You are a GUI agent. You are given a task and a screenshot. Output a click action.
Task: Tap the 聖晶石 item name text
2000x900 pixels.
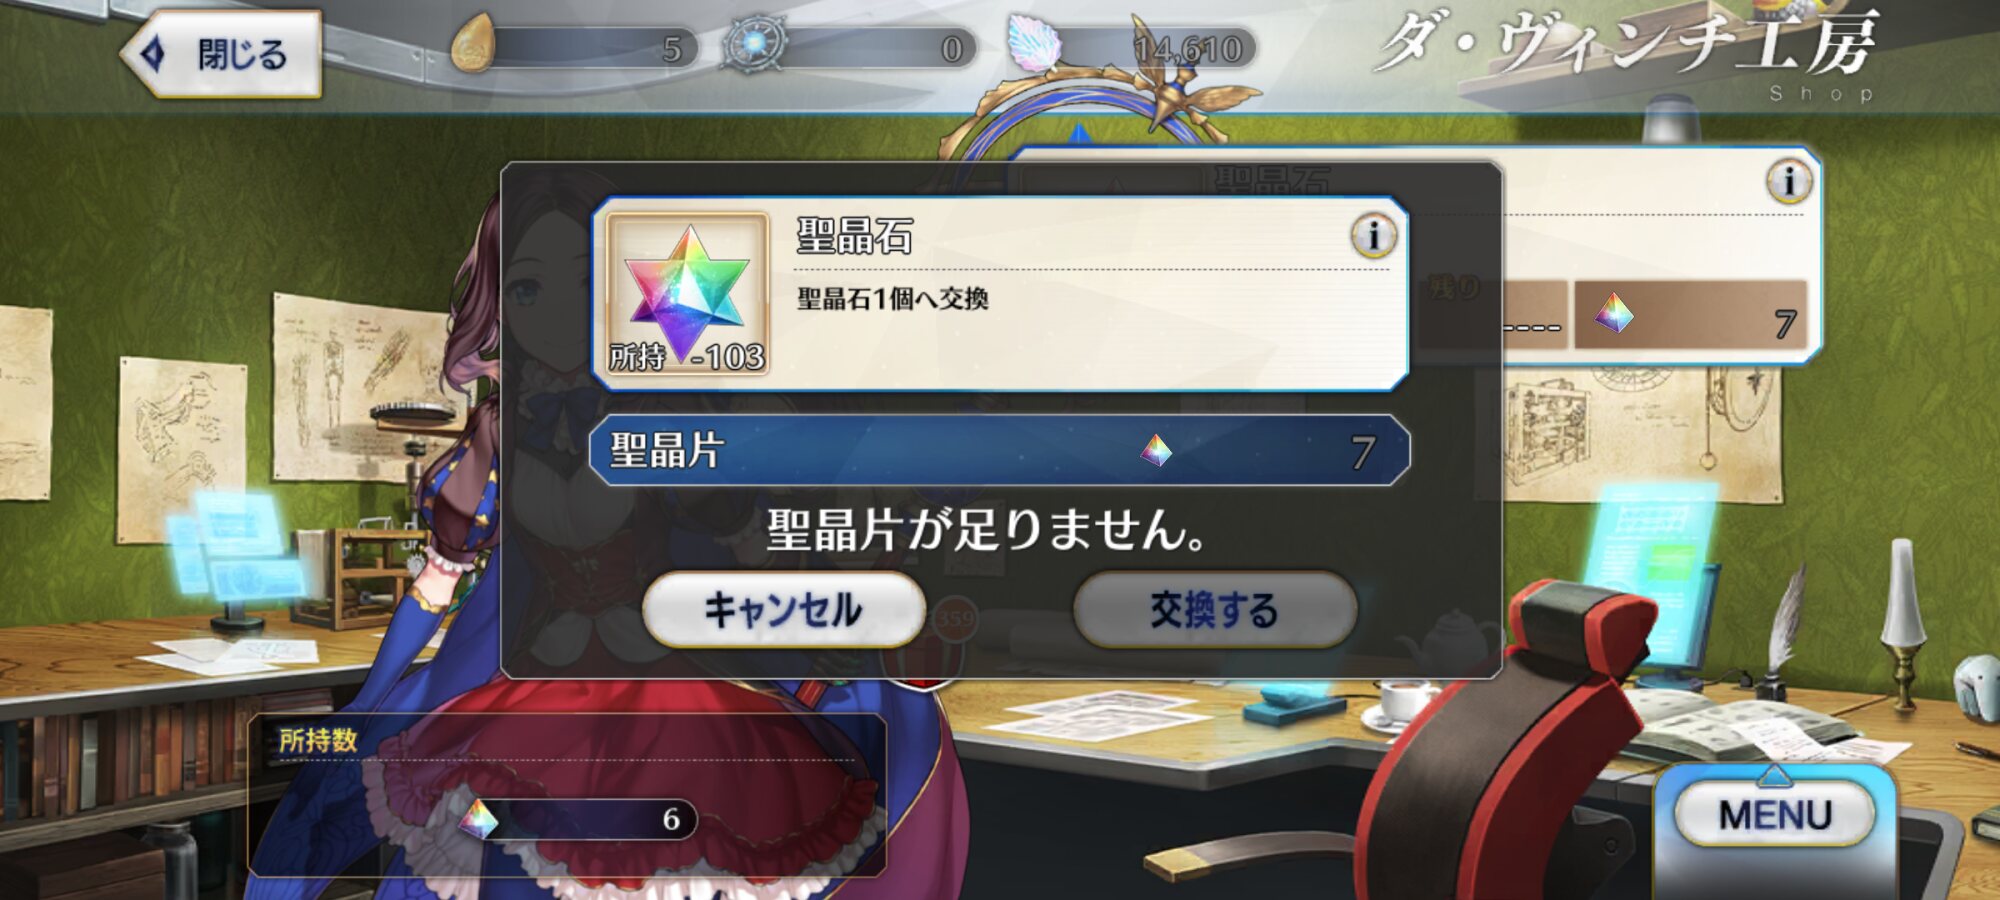[854, 237]
